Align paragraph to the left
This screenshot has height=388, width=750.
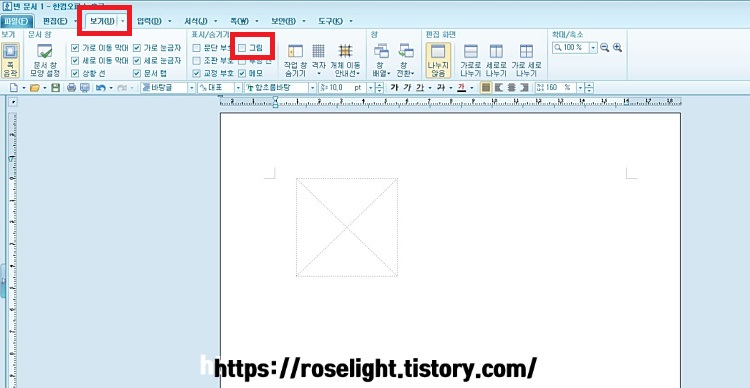[498, 88]
